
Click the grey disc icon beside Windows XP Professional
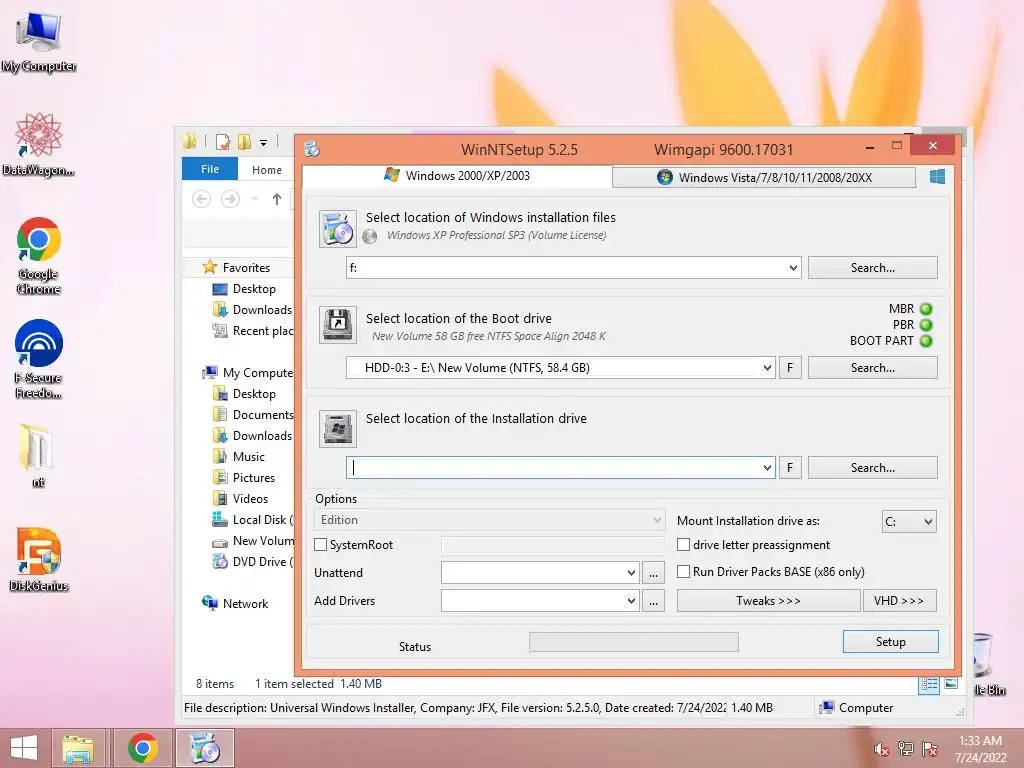(370, 236)
